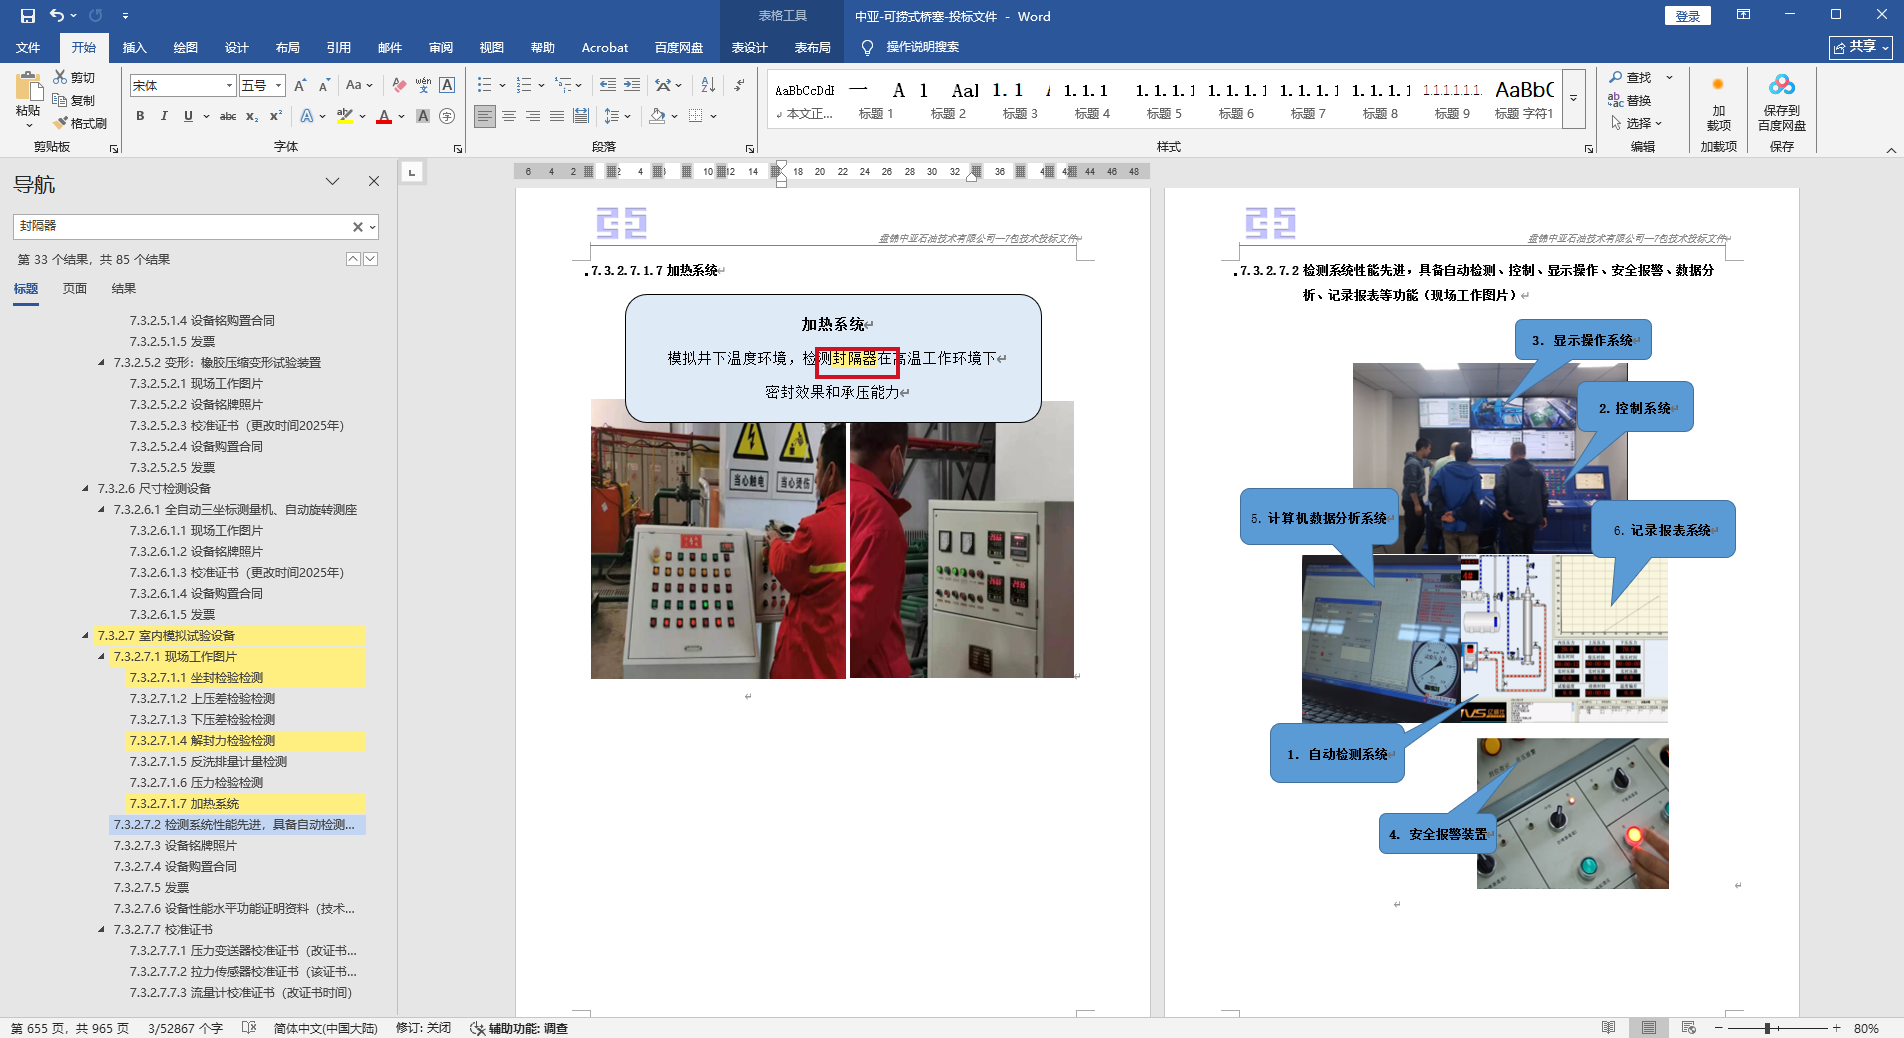The image size is (1904, 1038).
Task: Toggle bold formatting
Action: tap(140, 116)
